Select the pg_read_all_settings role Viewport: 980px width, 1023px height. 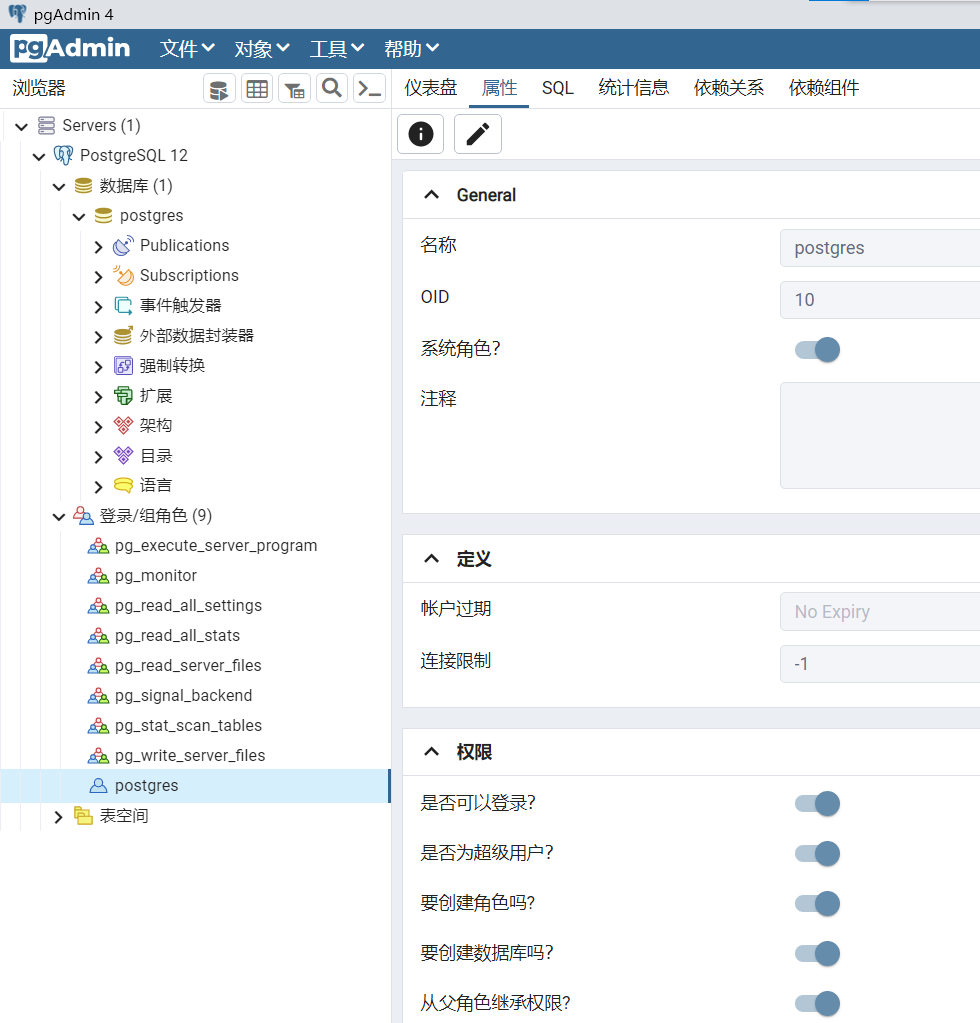(x=189, y=606)
